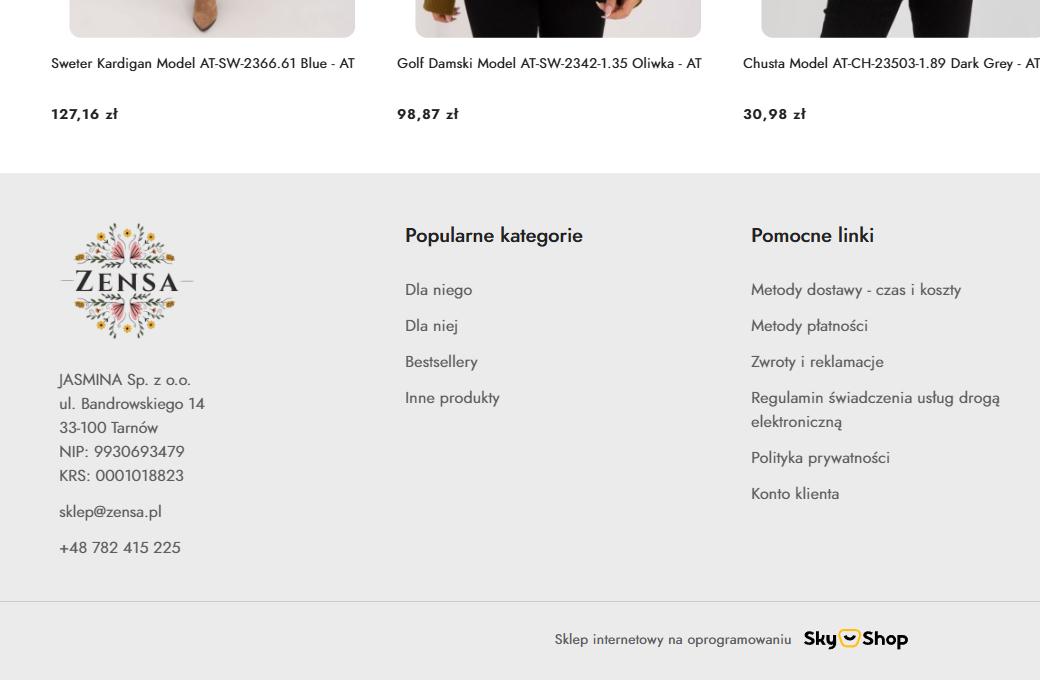The image size is (1040, 680).
Task: Open the SkyShop software logo link
Action: [856, 639]
